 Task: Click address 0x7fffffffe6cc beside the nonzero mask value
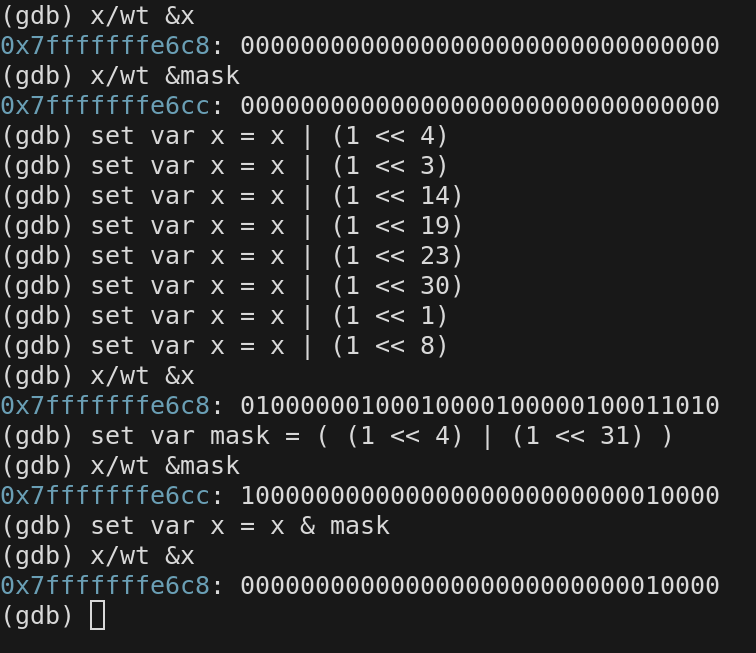click(x=104, y=496)
